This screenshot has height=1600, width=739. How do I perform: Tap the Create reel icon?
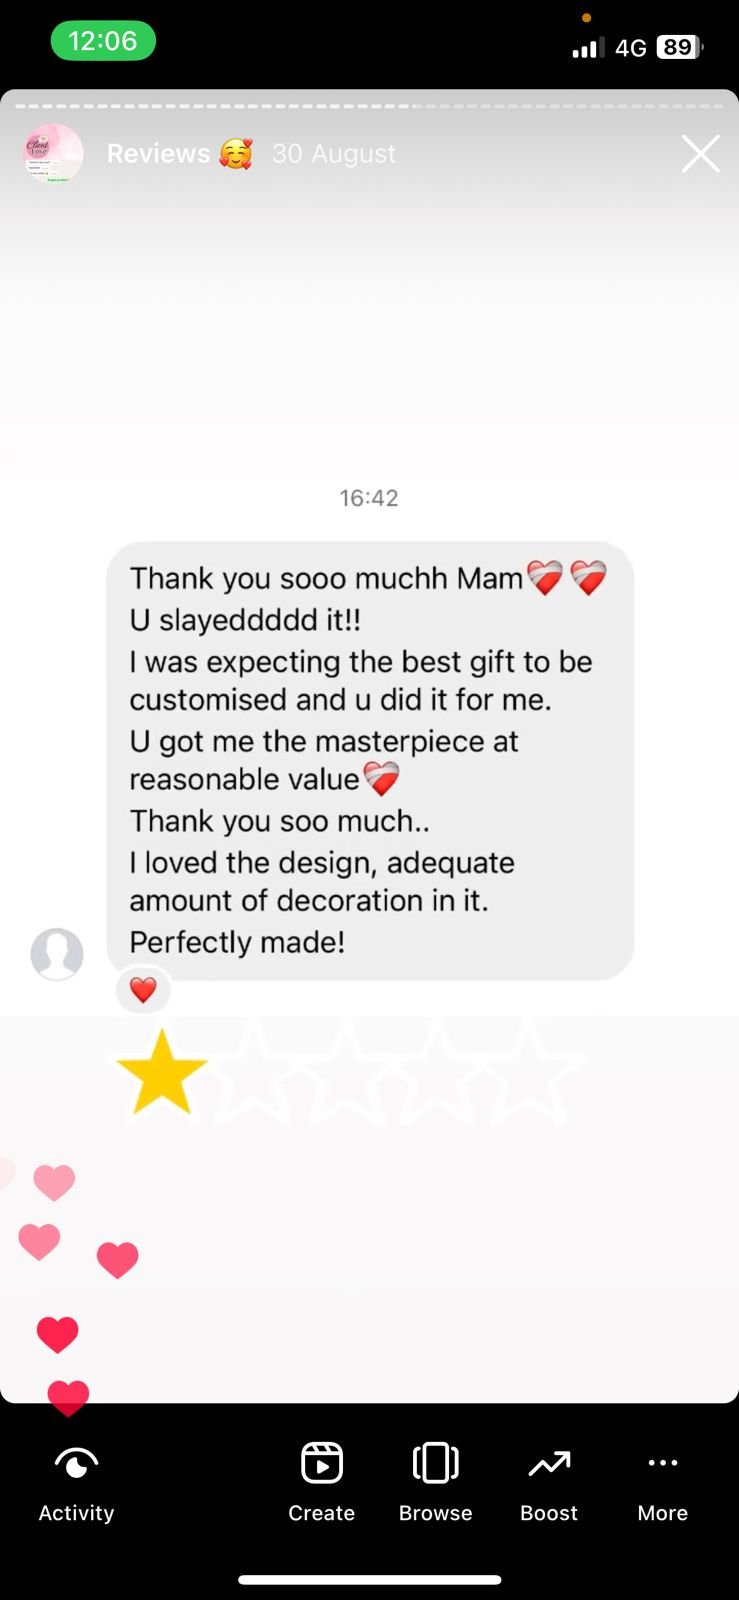click(322, 1463)
